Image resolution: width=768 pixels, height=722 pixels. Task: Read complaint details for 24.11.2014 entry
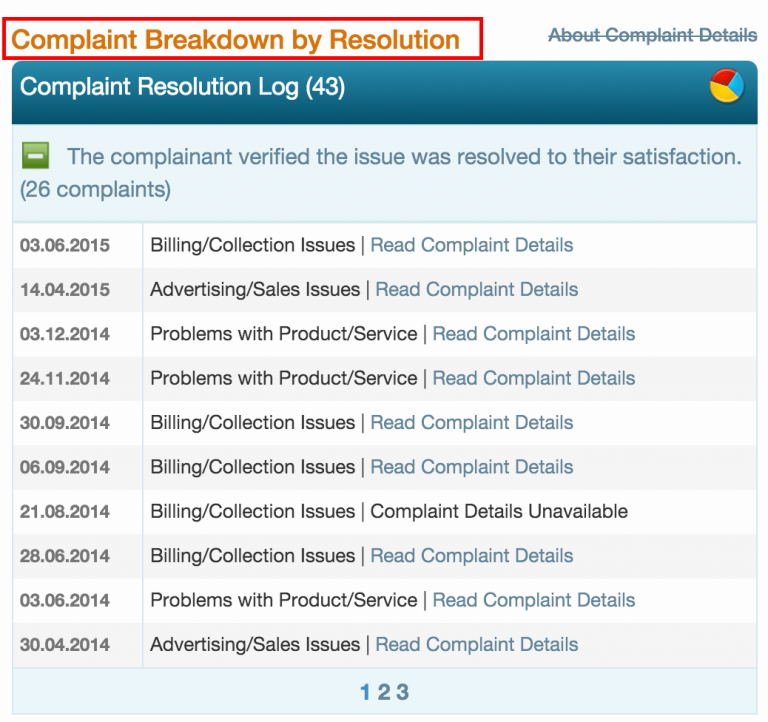click(x=533, y=378)
